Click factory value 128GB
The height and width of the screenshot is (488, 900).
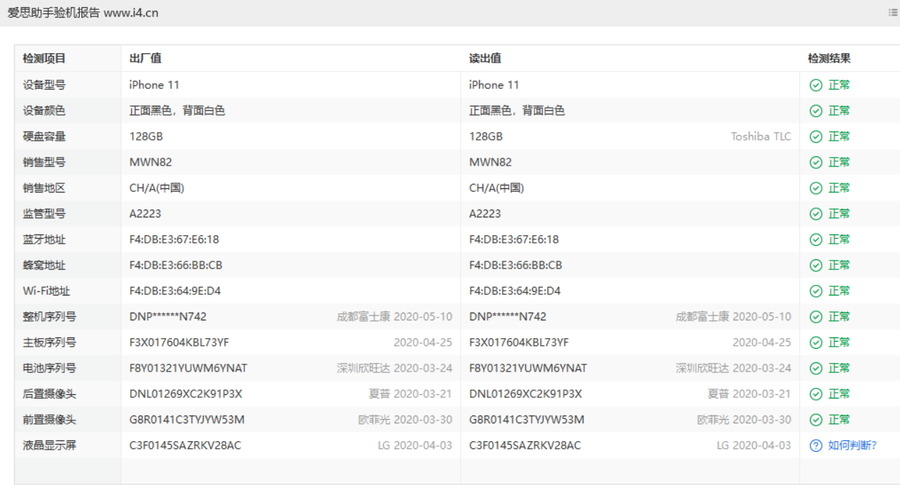pyautogui.click(x=146, y=137)
